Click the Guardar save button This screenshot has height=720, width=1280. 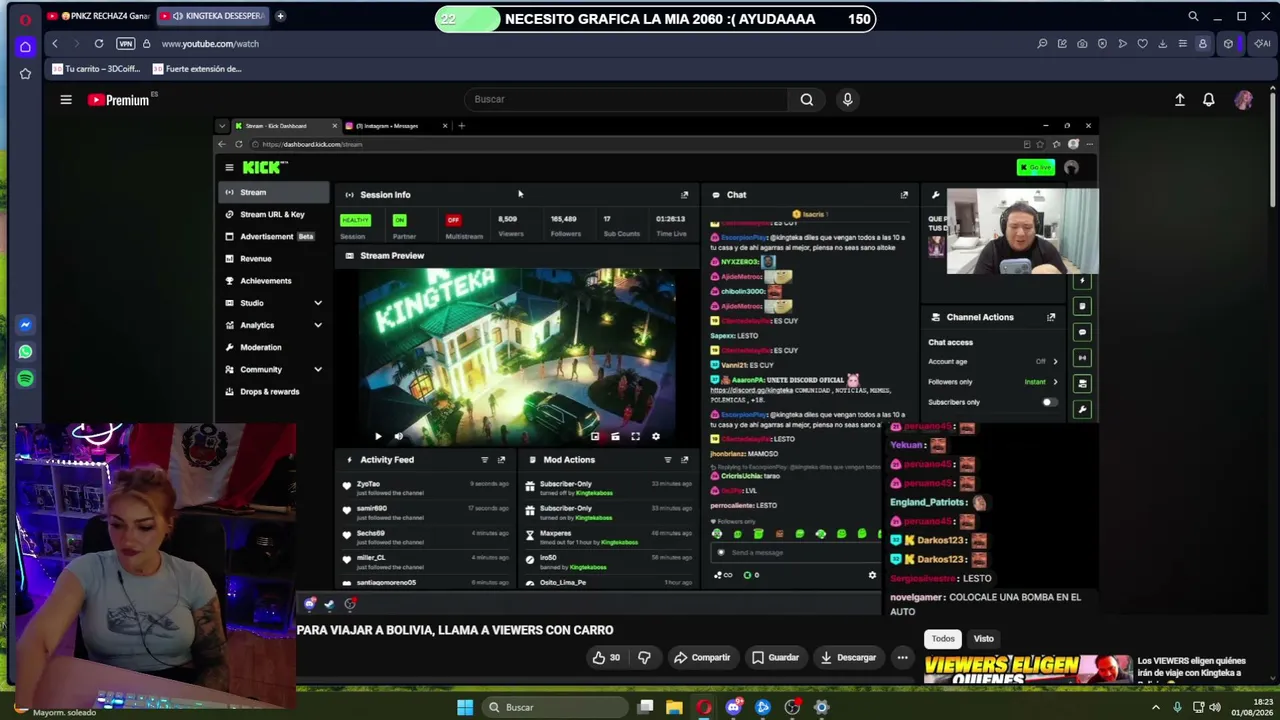[x=775, y=657]
